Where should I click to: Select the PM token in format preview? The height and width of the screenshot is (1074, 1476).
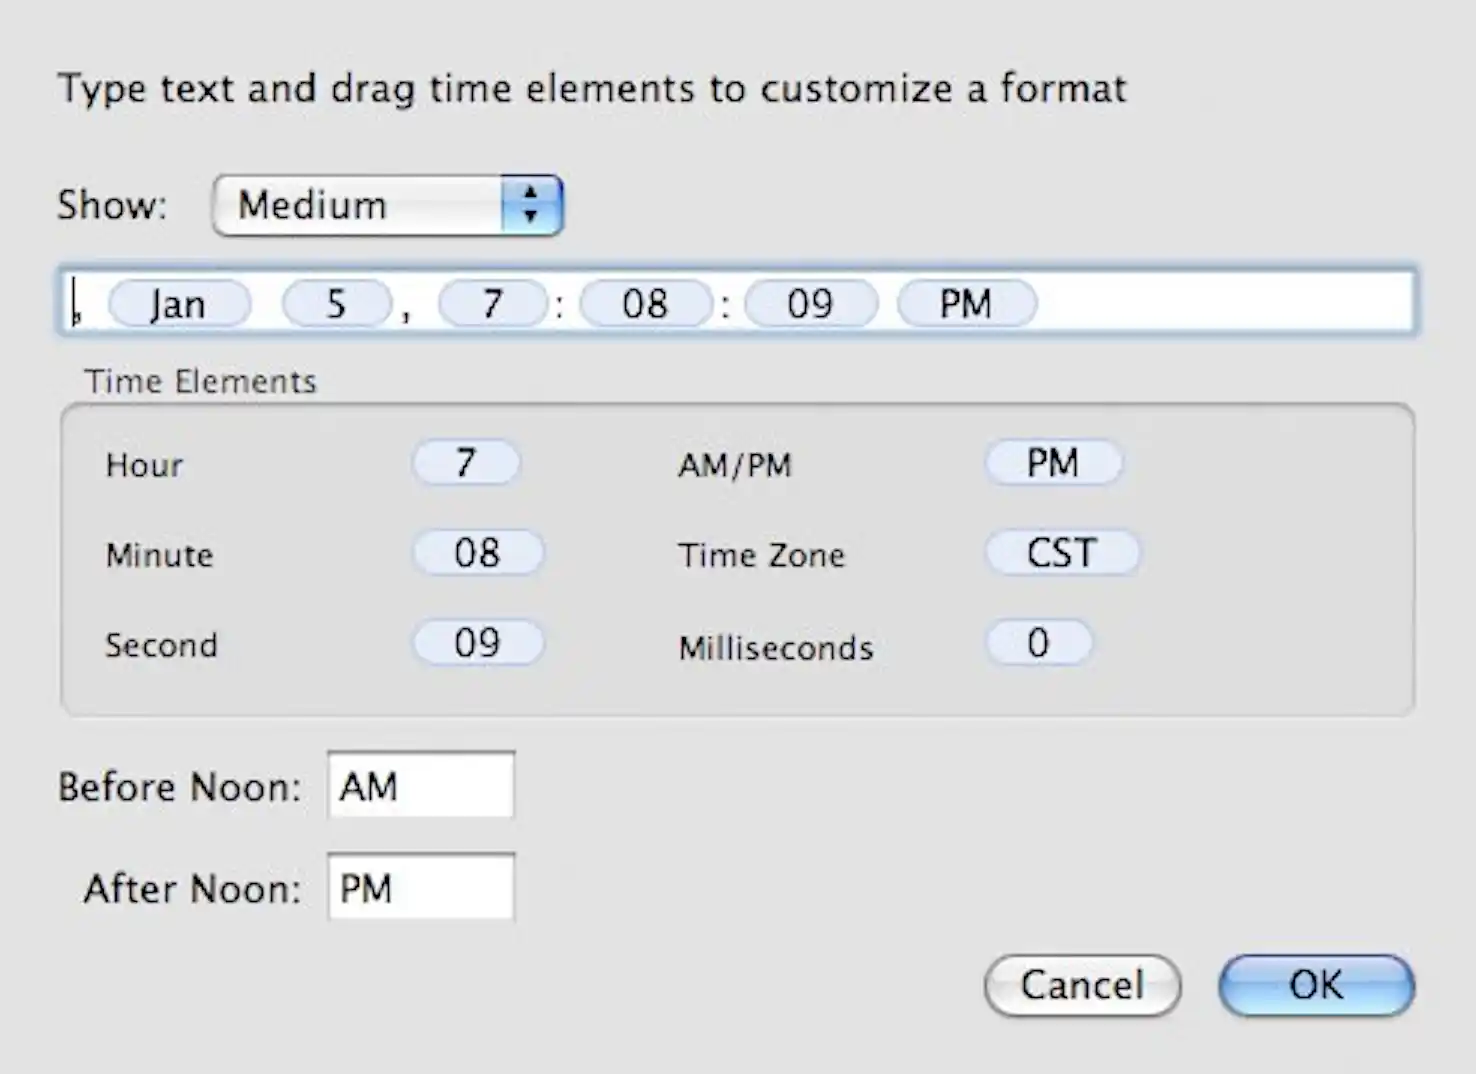coord(965,303)
